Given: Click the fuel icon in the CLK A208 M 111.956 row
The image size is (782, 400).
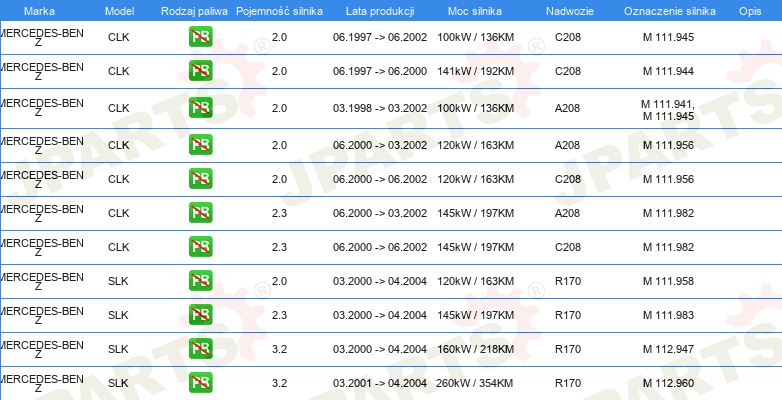Looking at the screenshot, I should pos(200,145).
